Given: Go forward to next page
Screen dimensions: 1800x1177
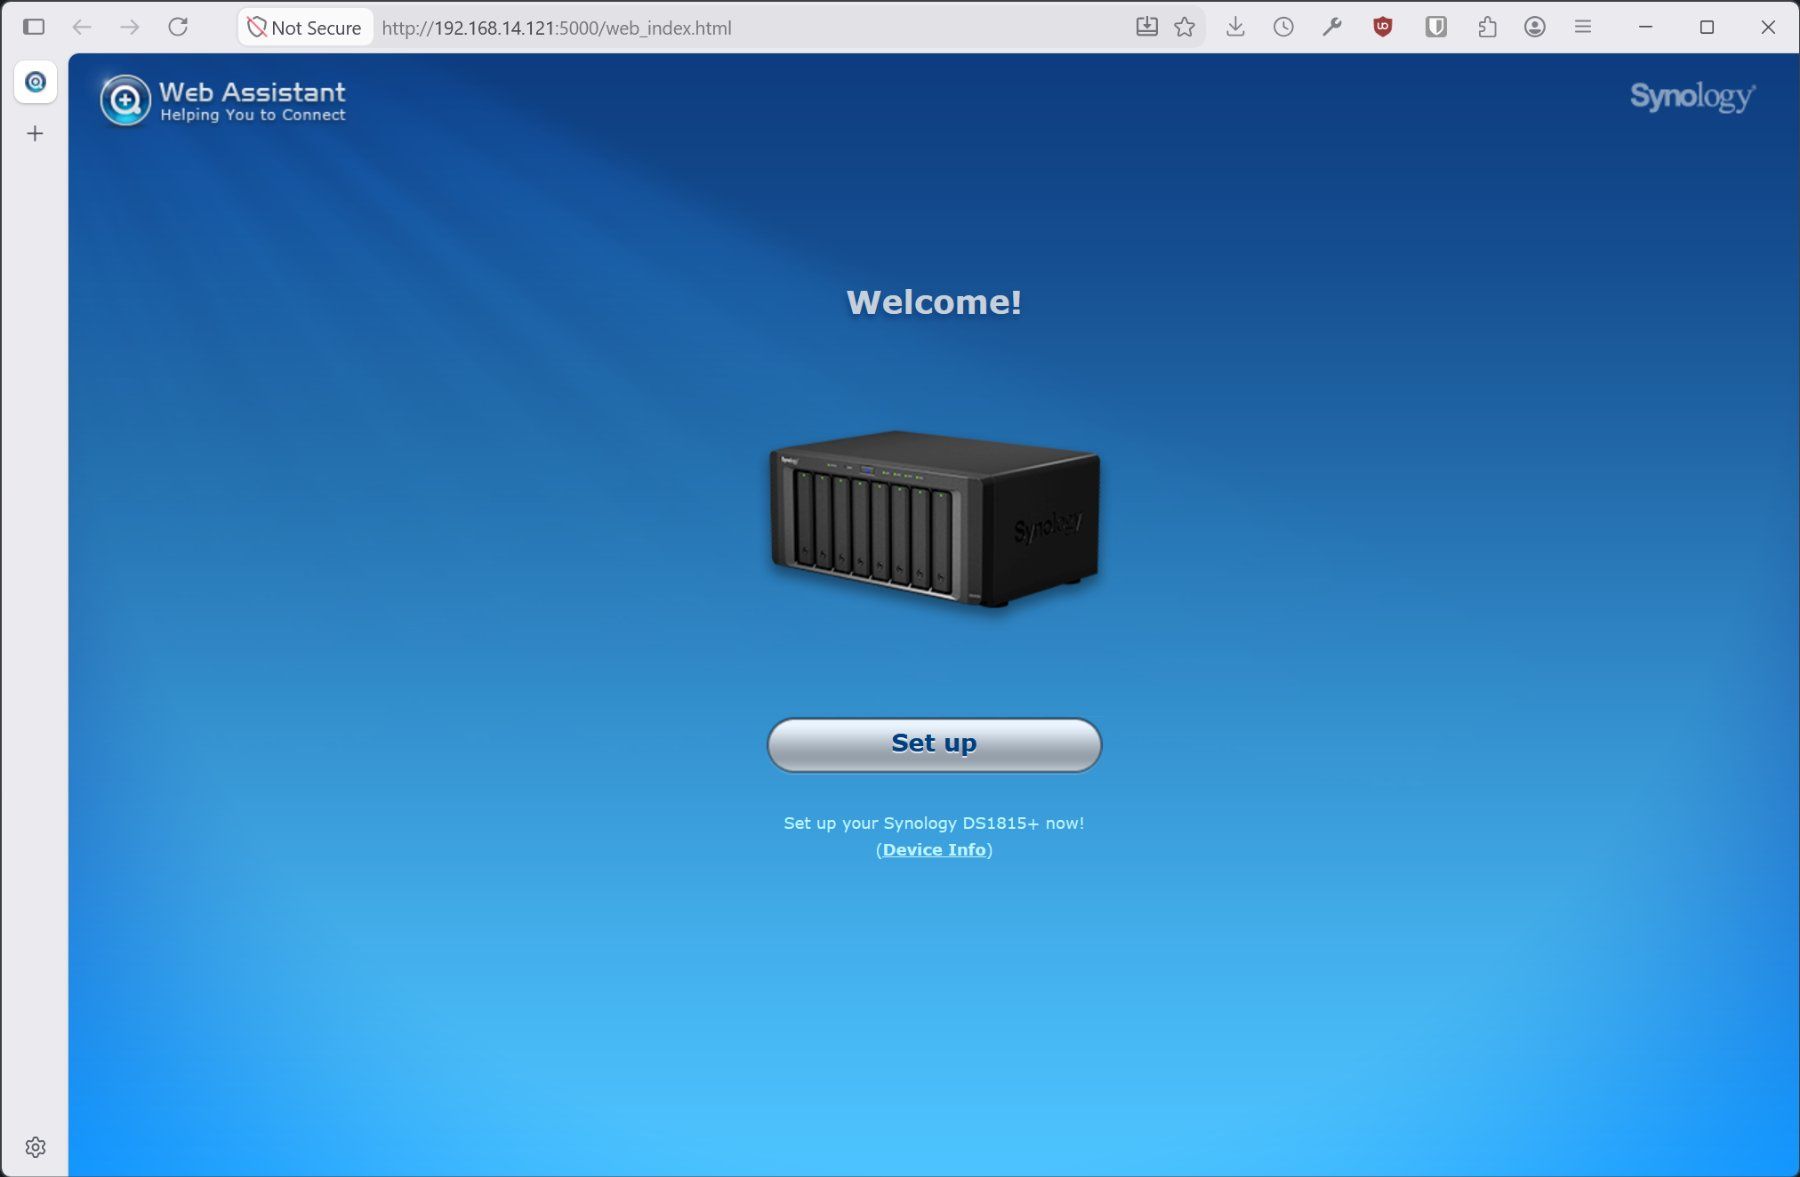Looking at the screenshot, I should tap(130, 27).
